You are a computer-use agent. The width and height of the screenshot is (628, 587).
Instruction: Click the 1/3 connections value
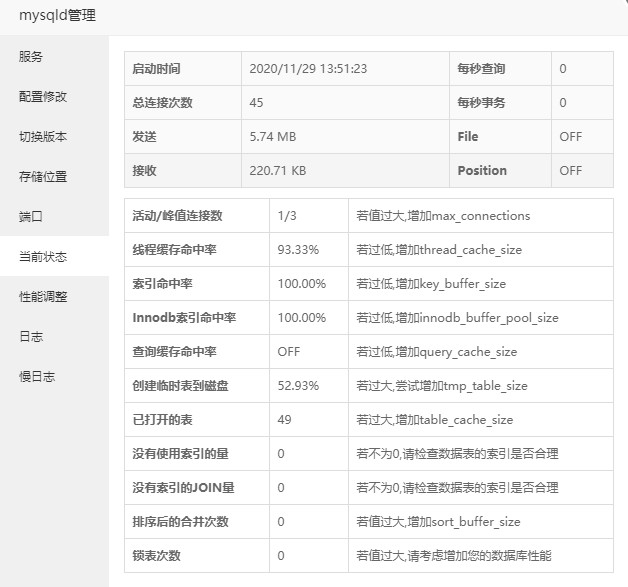(x=287, y=215)
